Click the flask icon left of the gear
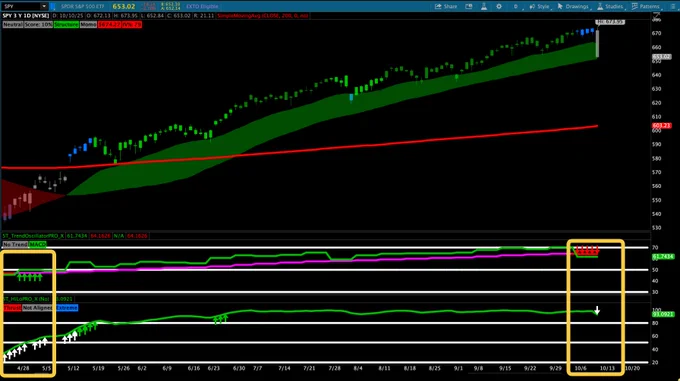 click(x=484, y=7)
